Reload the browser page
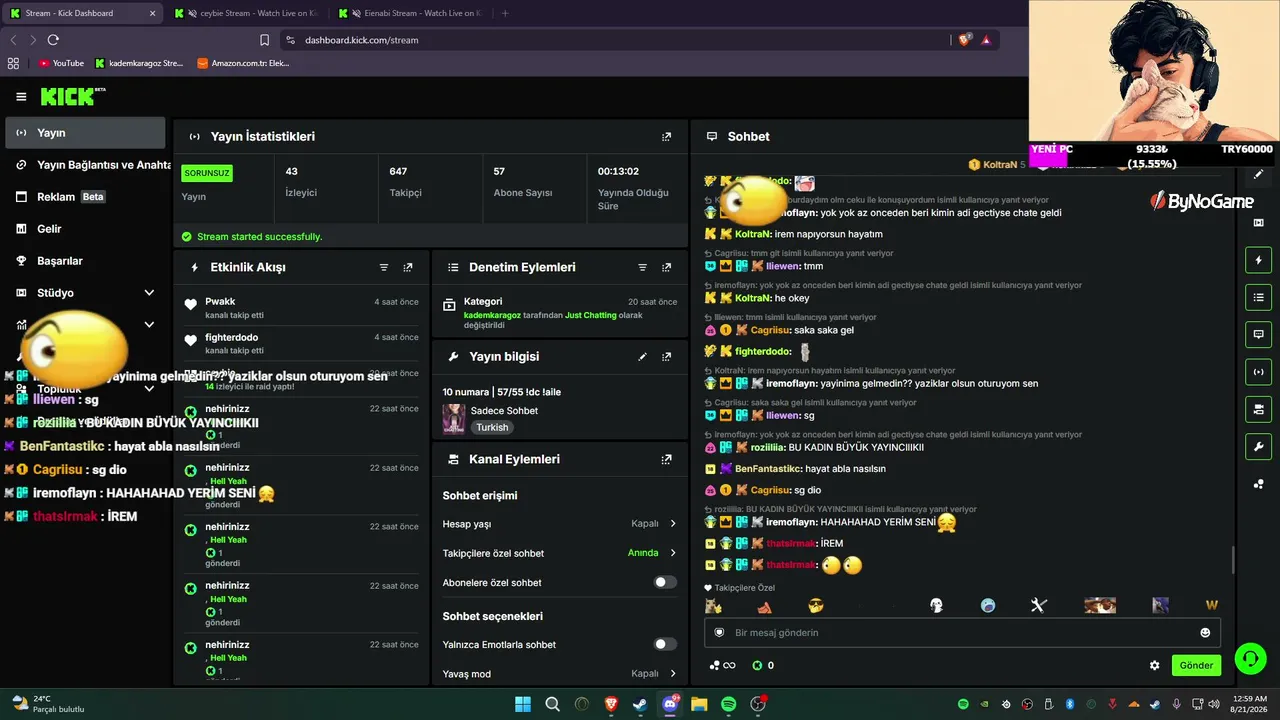Screen dimensions: 1280x720 click(x=53, y=40)
